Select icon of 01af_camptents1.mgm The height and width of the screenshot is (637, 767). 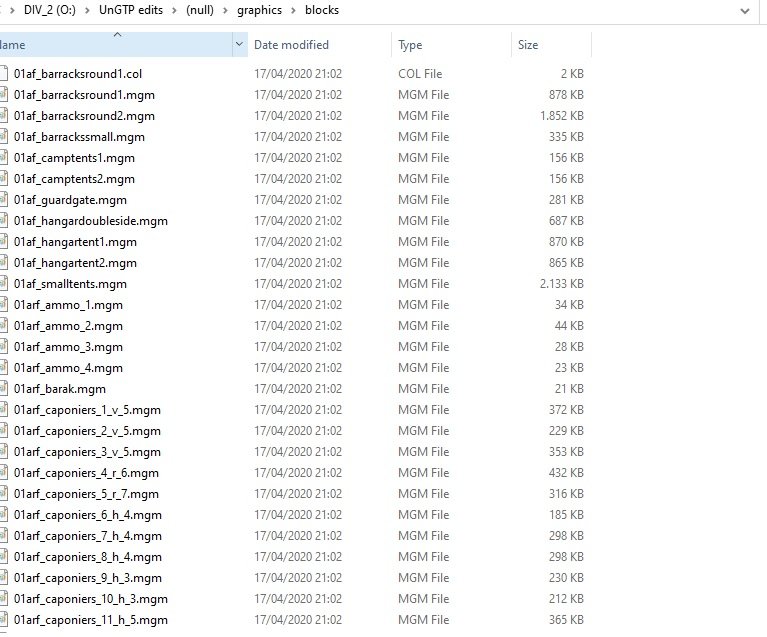point(4,158)
